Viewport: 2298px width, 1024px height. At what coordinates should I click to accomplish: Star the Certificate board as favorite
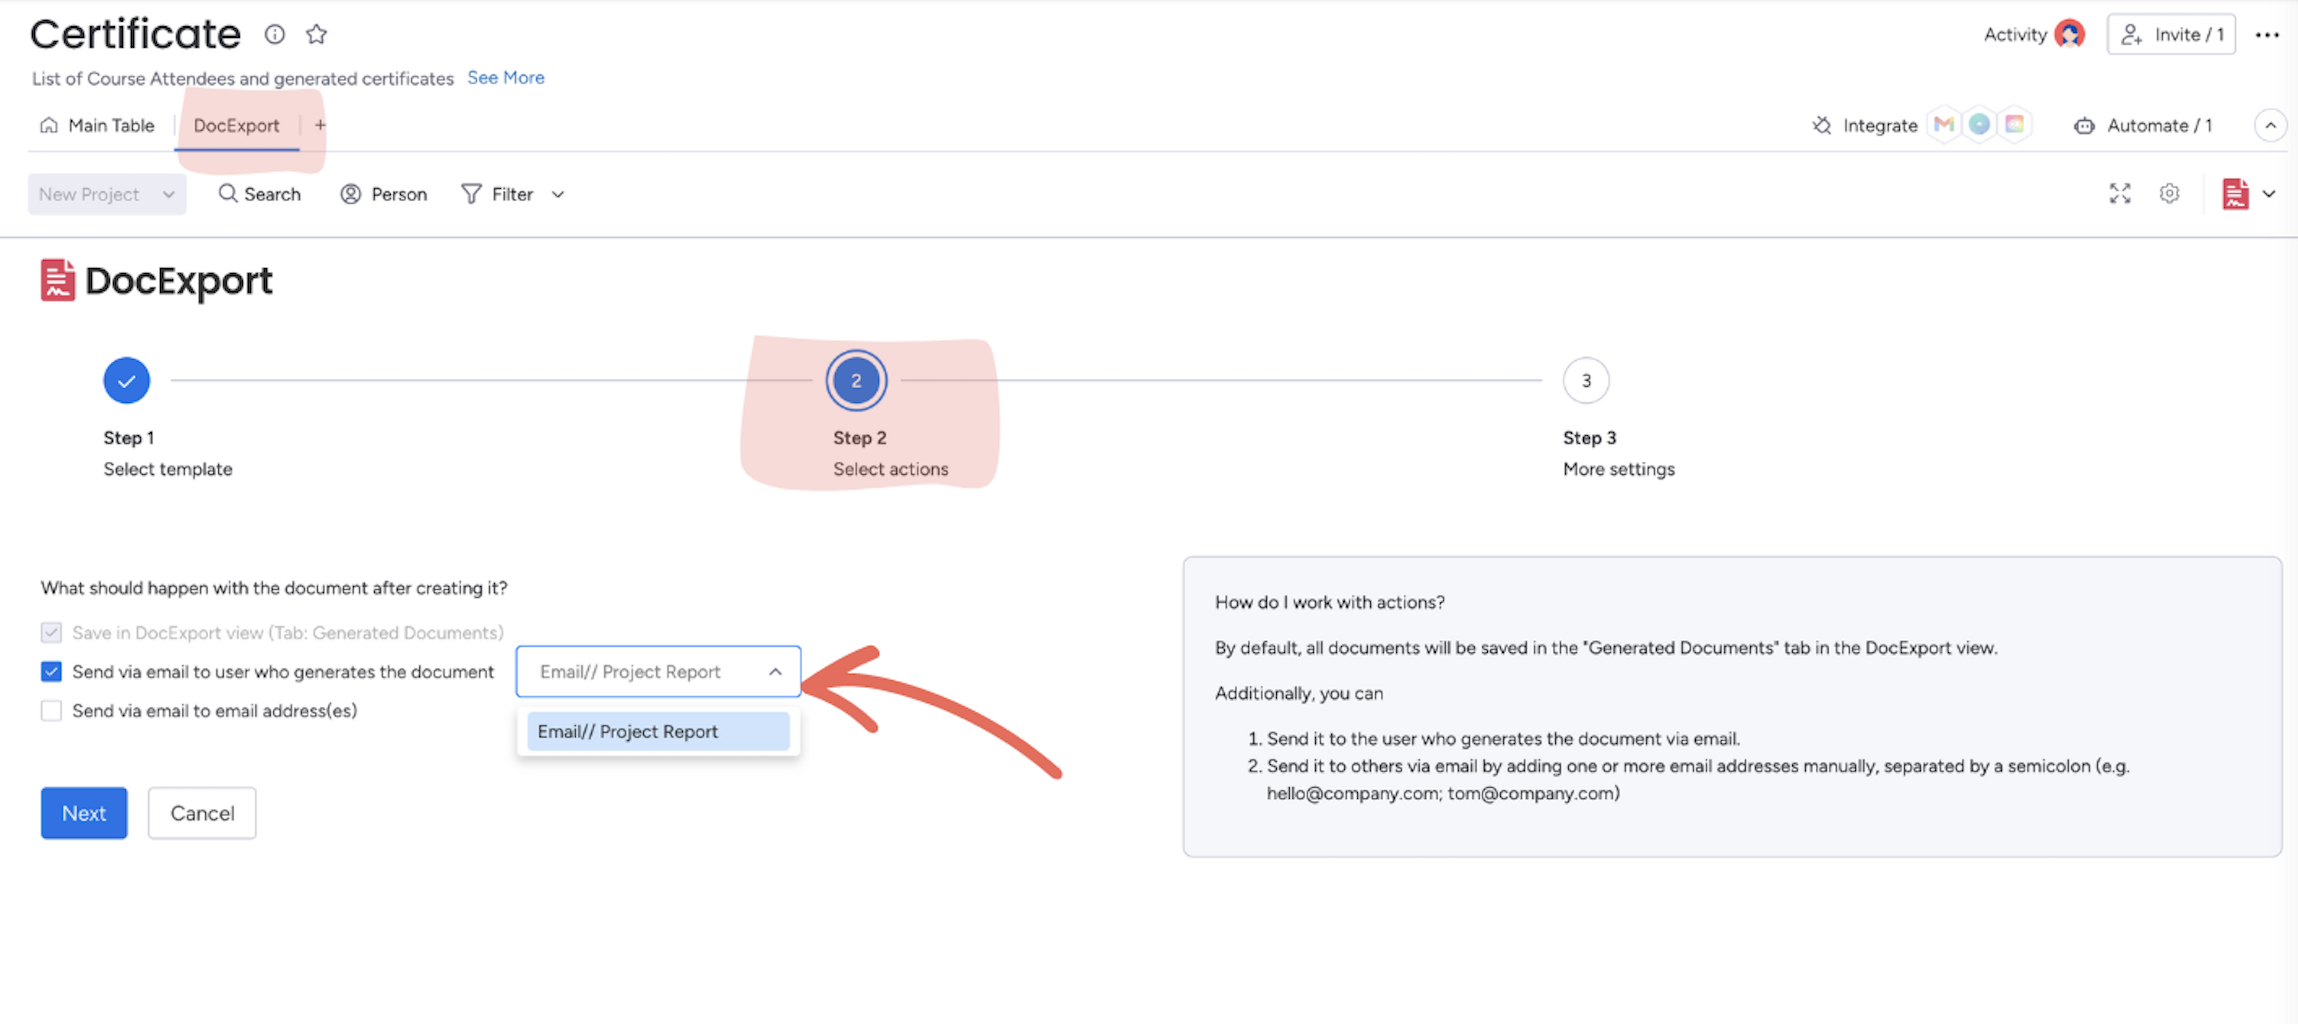point(317,34)
